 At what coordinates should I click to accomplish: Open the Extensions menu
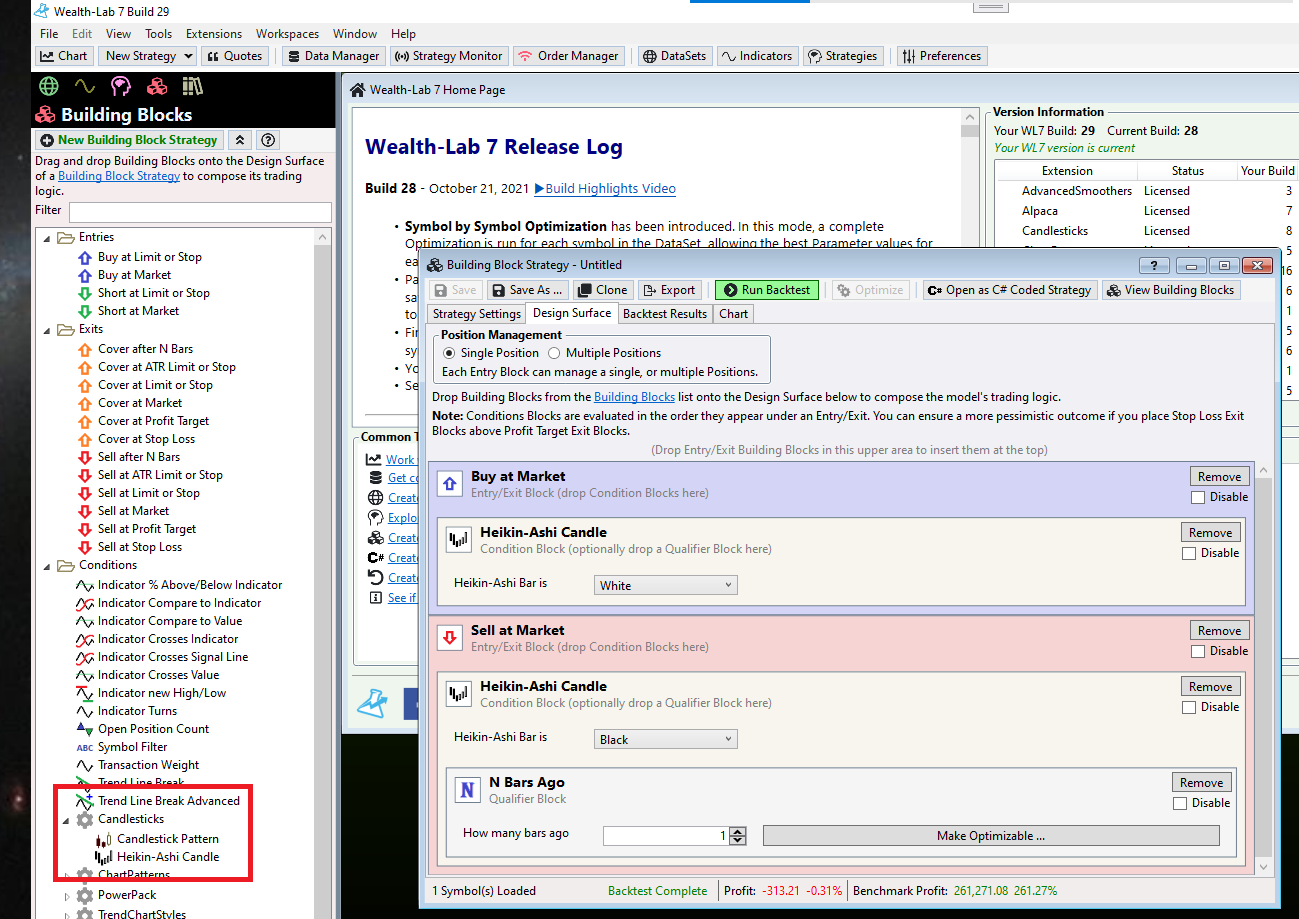coord(214,34)
